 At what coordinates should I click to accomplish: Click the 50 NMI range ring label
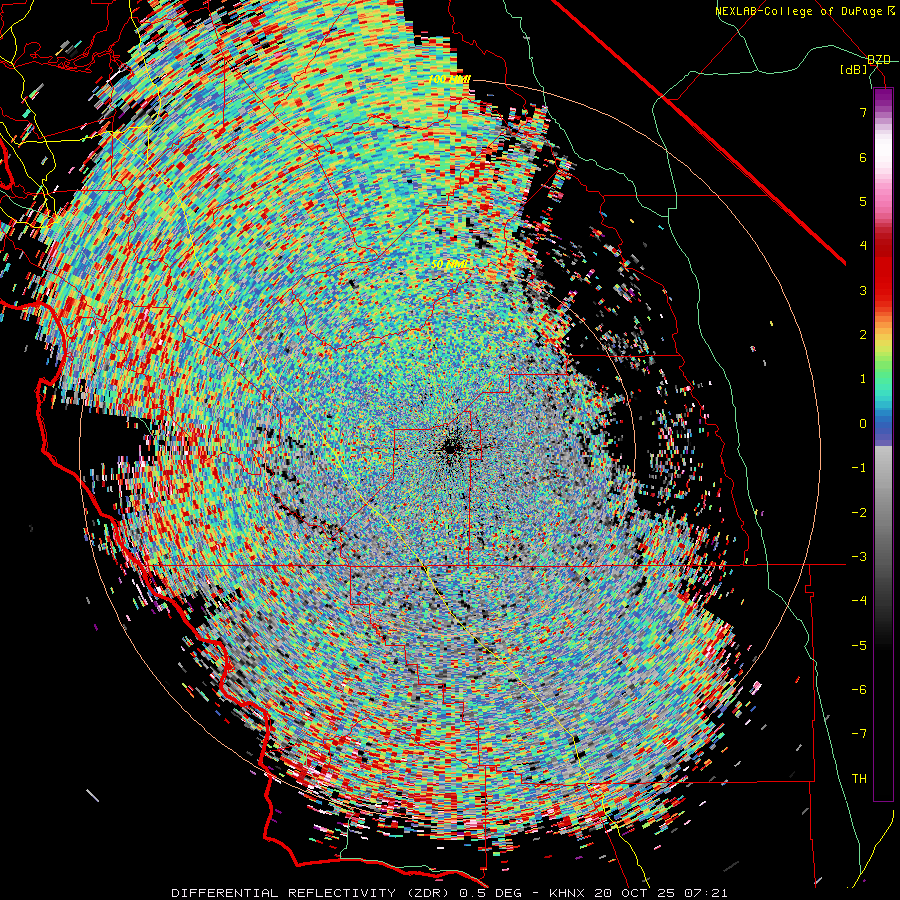point(451,265)
